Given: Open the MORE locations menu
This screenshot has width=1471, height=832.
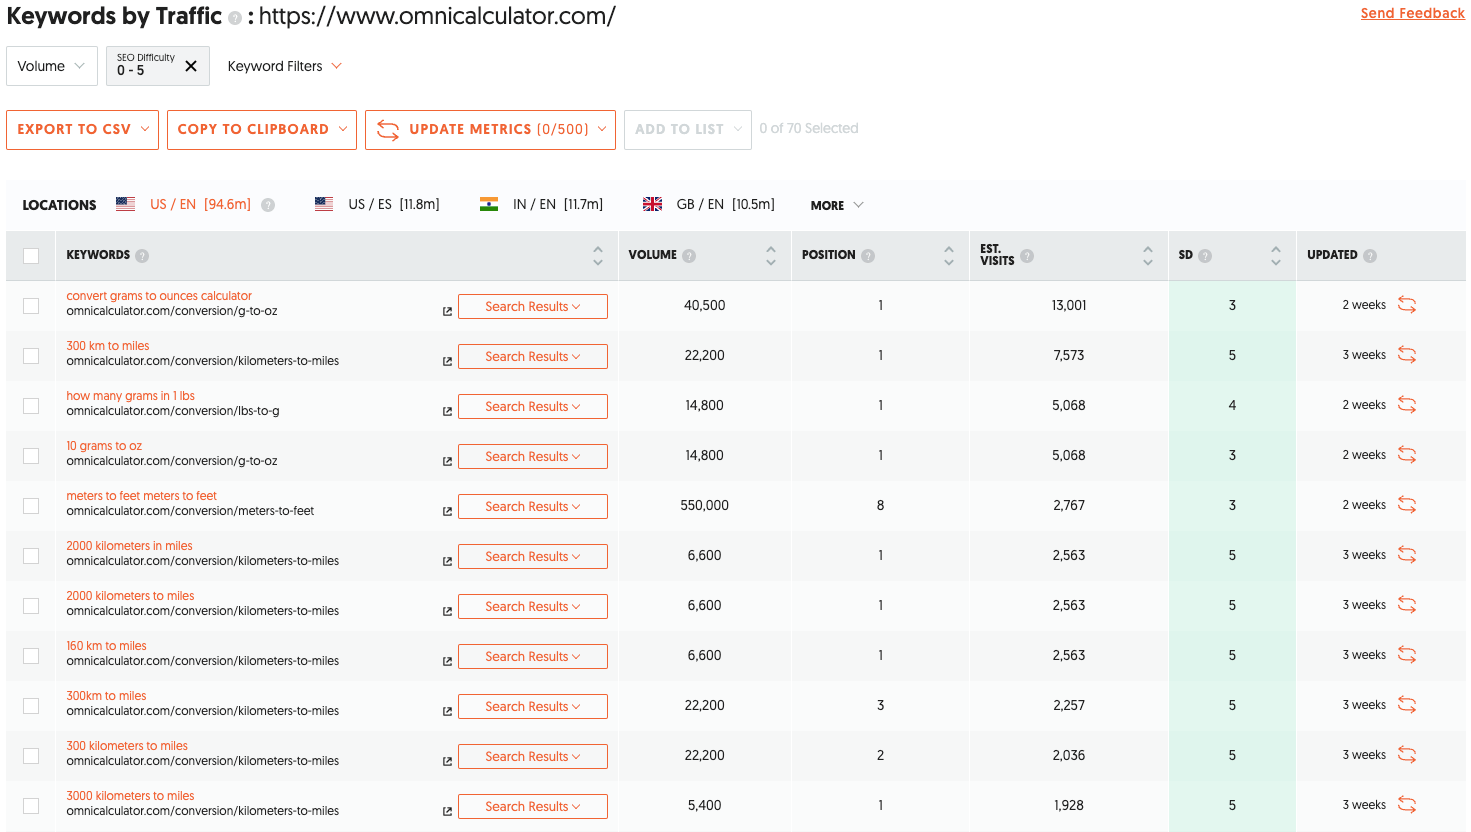Looking at the screenshot, I should (x=836, y=205).
